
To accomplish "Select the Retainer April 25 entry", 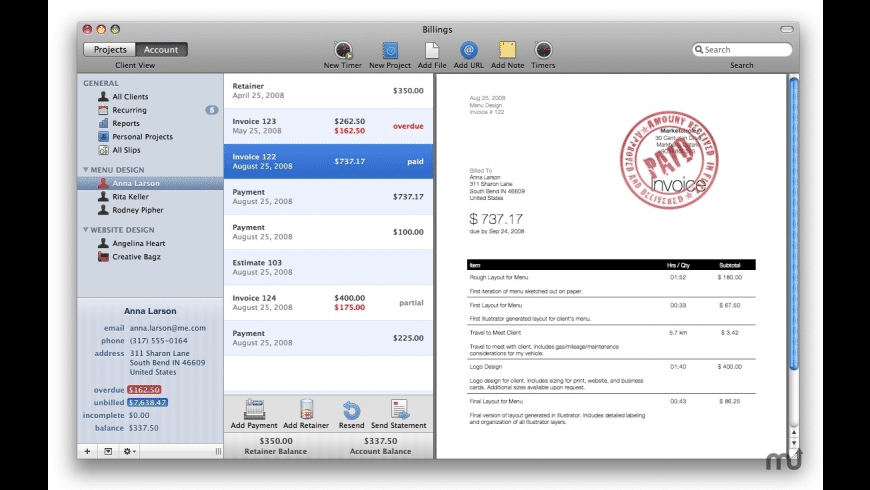I will (x=328, y=90).
